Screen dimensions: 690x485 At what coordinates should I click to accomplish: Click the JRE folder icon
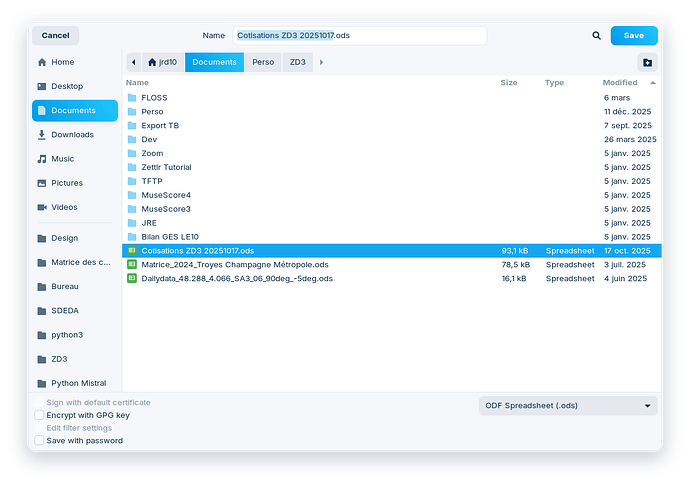132,223
